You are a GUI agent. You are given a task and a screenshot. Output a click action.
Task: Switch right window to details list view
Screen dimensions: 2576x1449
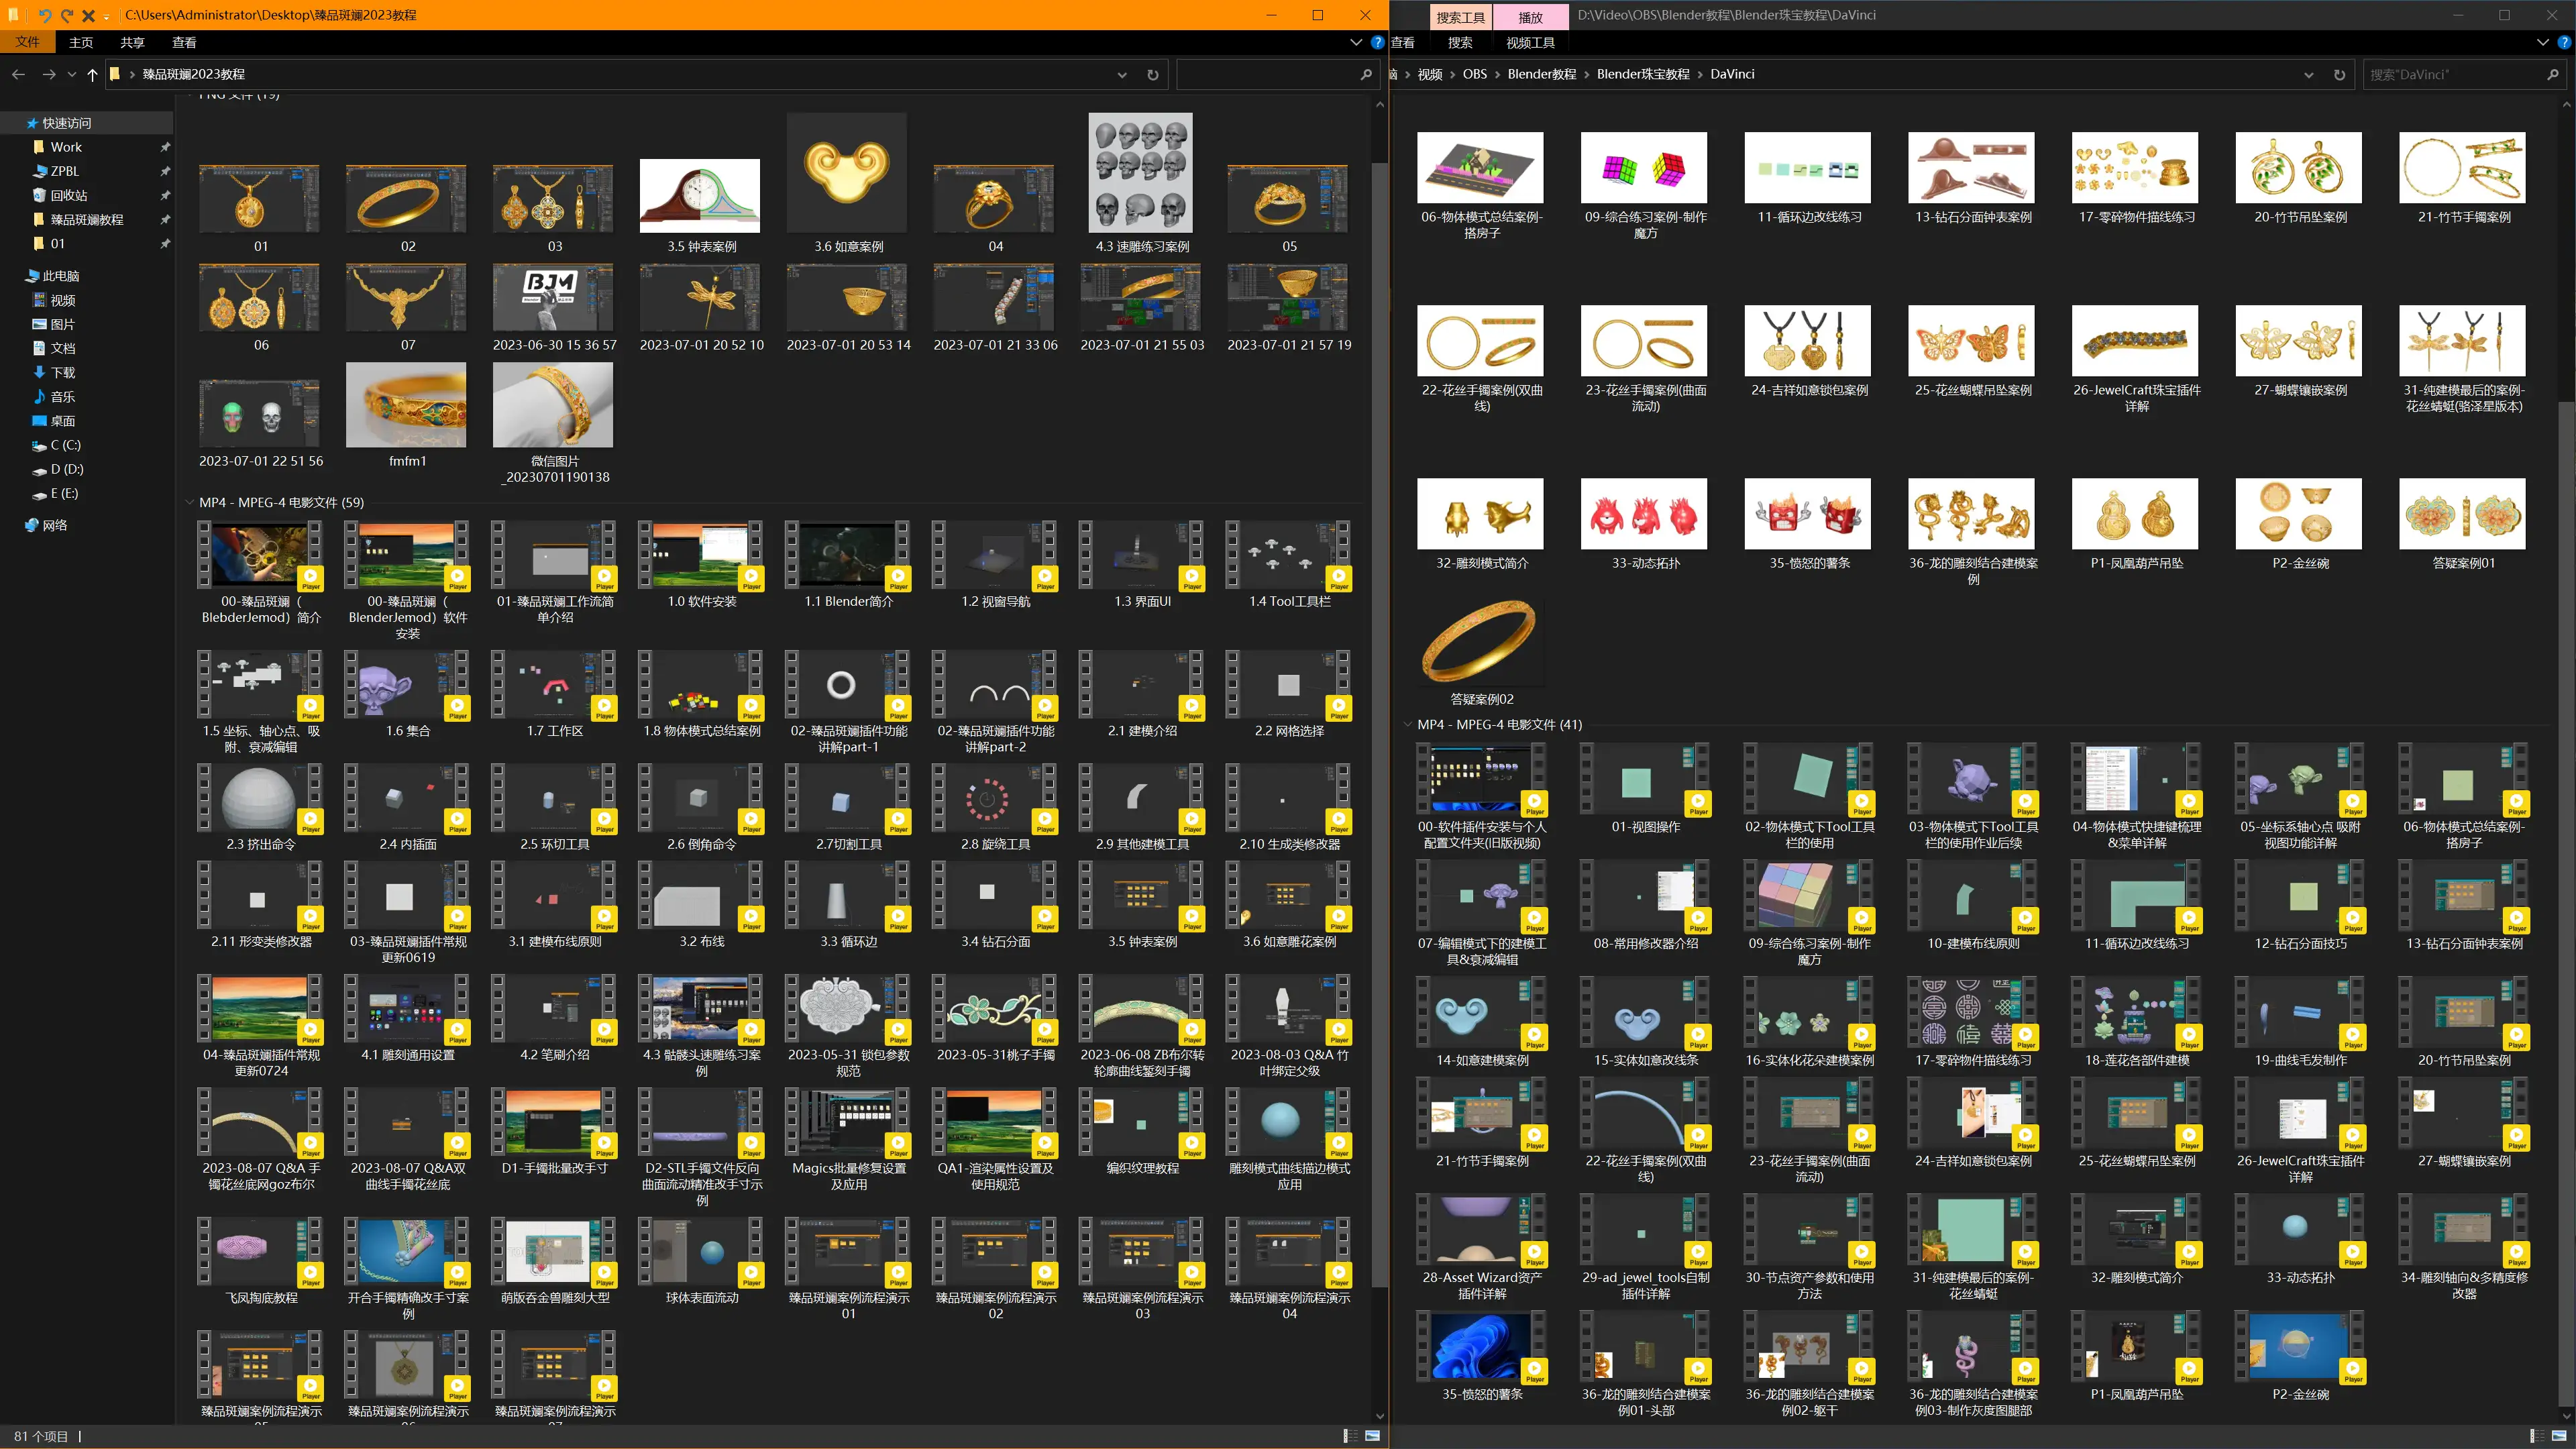click(x=2536, y=1436)
